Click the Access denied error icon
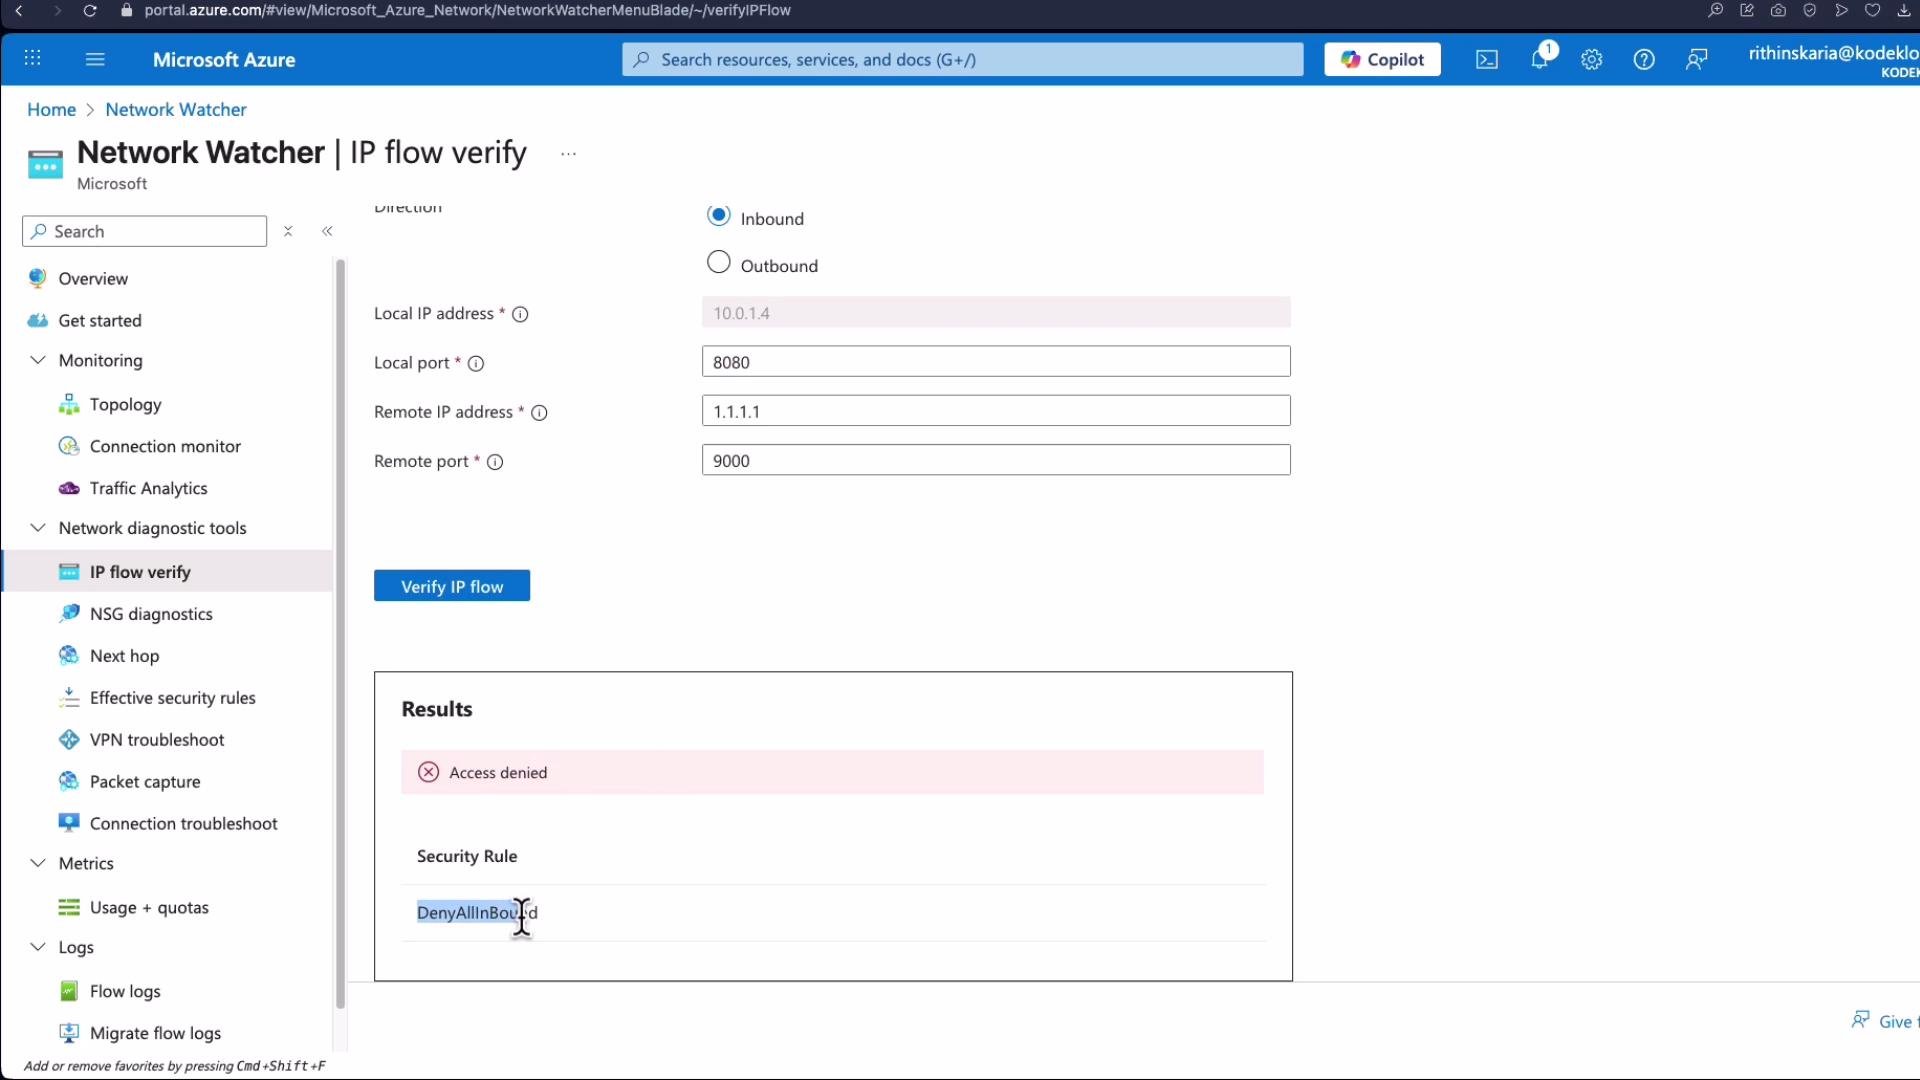1920x1080 pixels. pyautogui.click(x=428, y=772)
